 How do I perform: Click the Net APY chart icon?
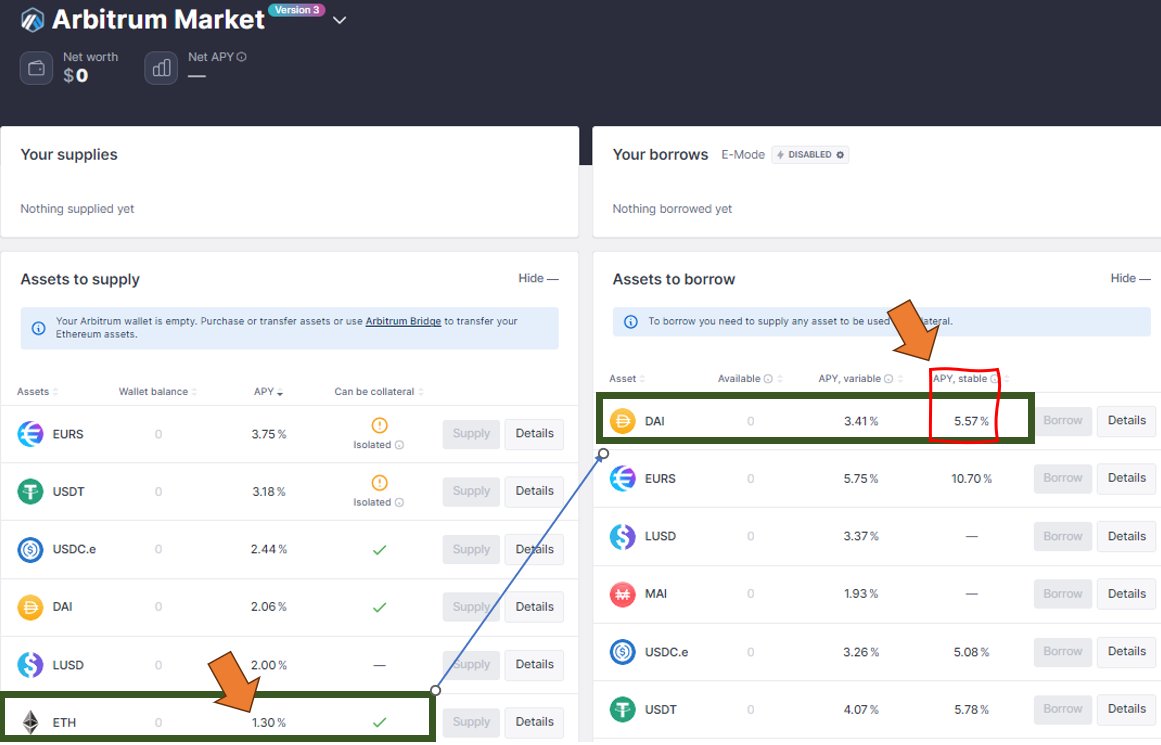(x=161, y=68)
